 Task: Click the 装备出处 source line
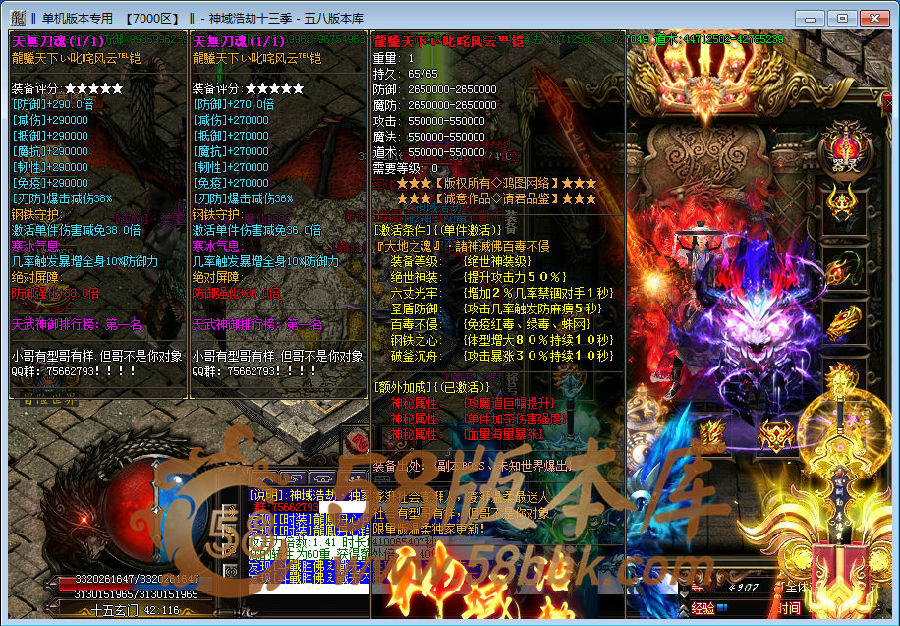click(472, 466)
